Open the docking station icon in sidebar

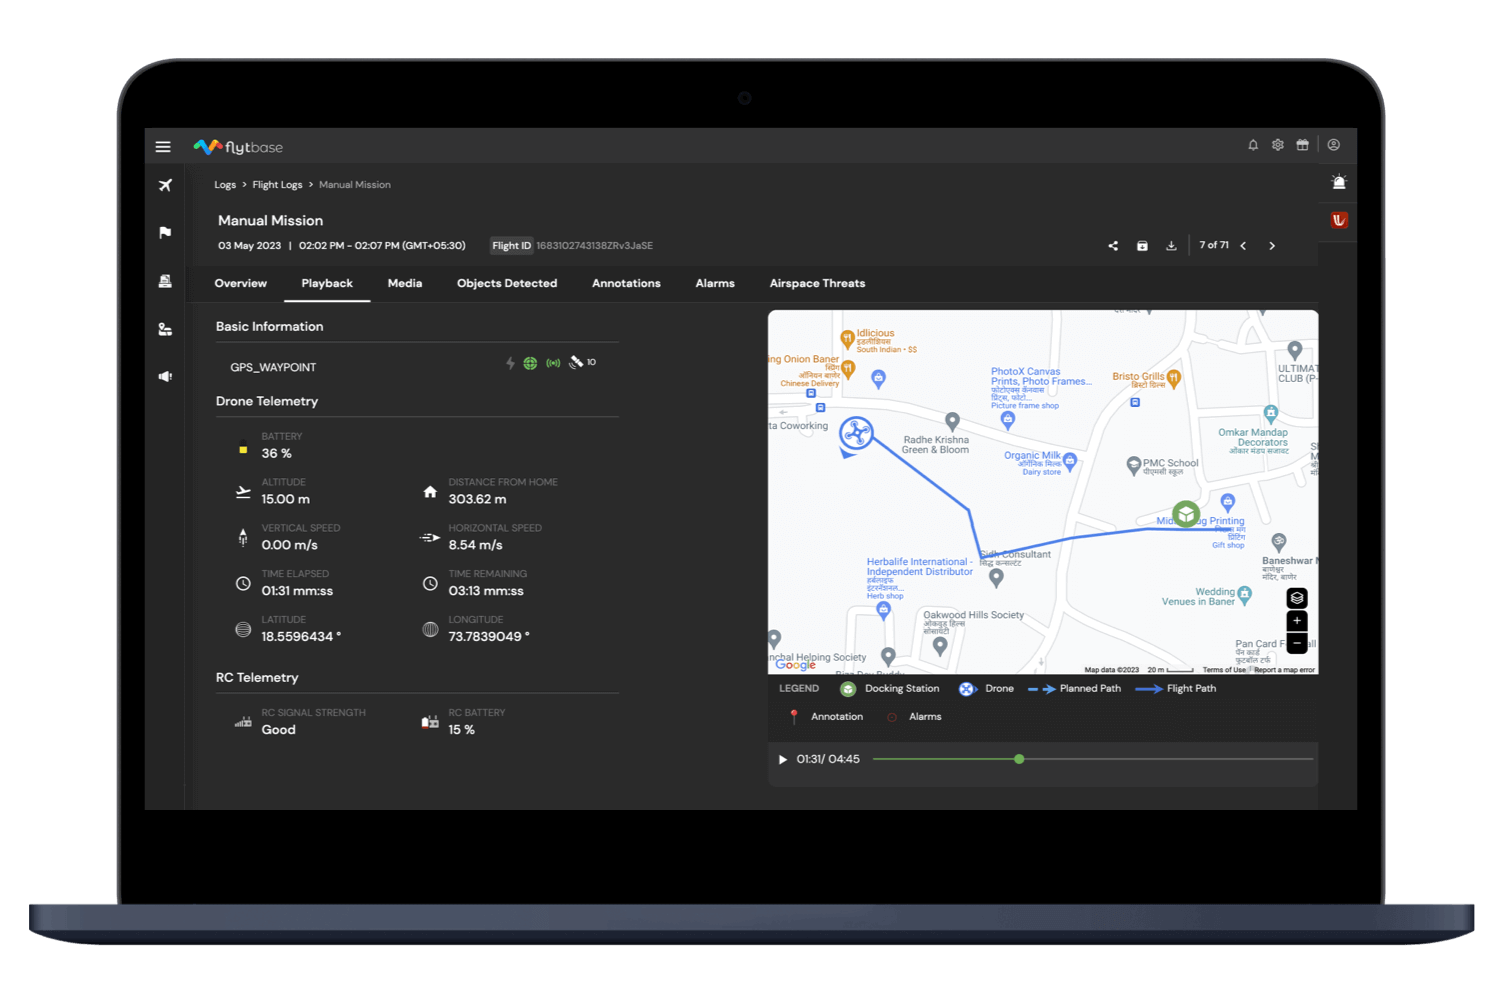click(165, 281)
